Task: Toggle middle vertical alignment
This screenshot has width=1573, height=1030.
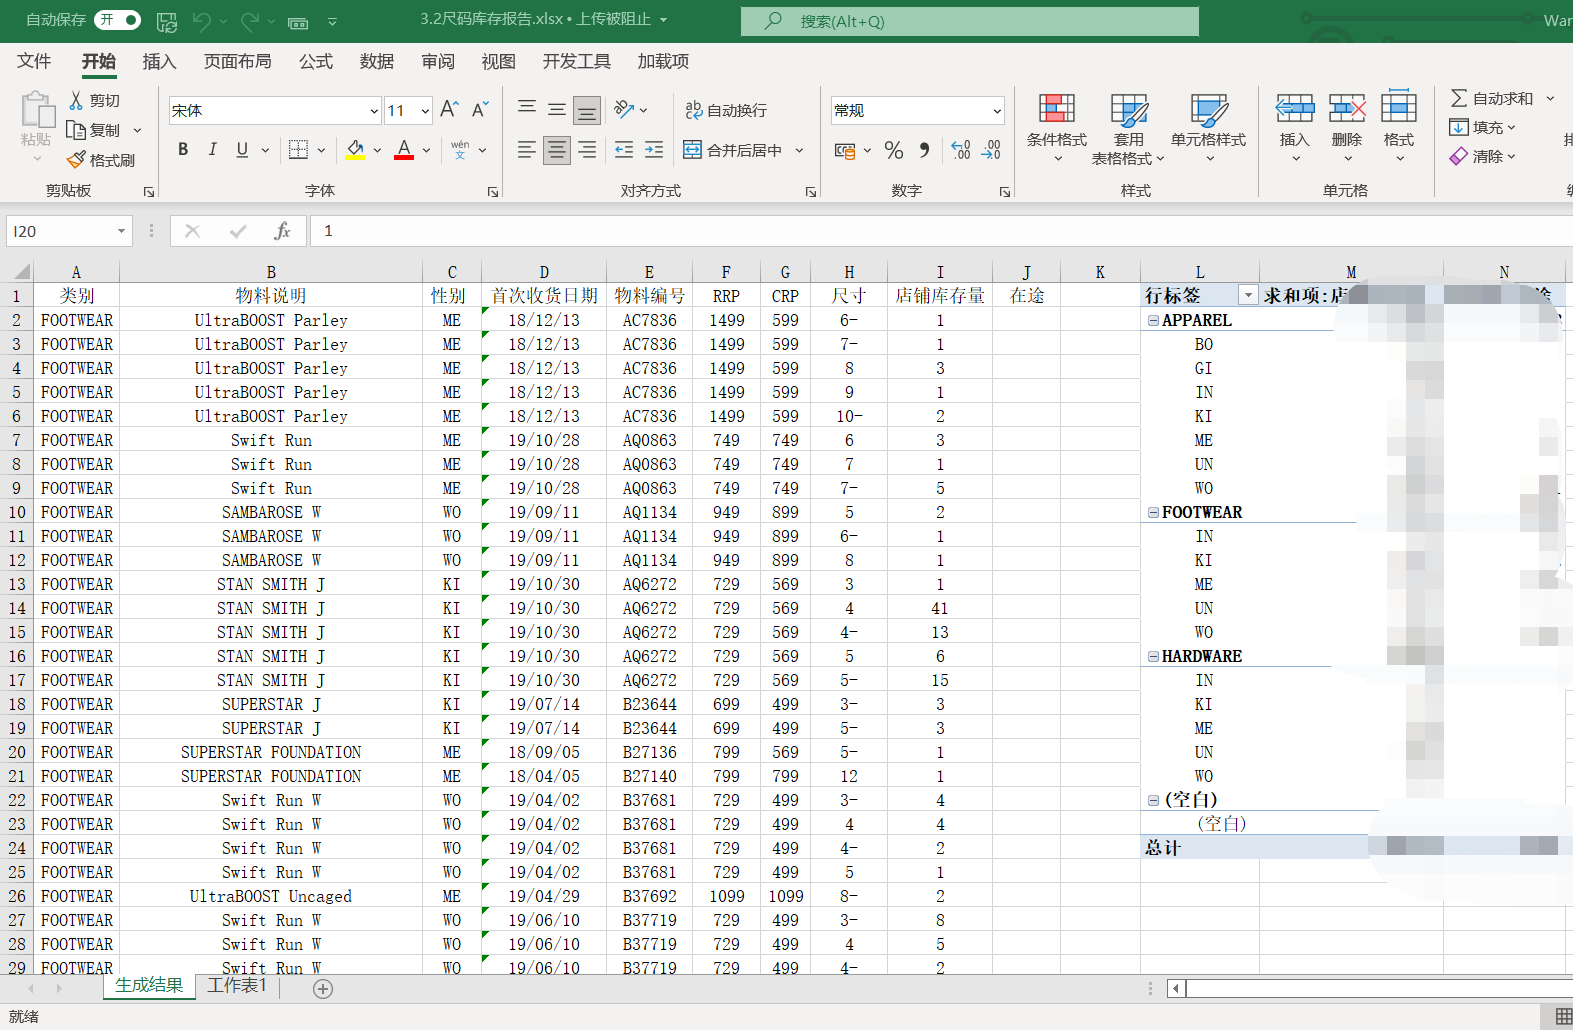Action: (x=557, y=109)
